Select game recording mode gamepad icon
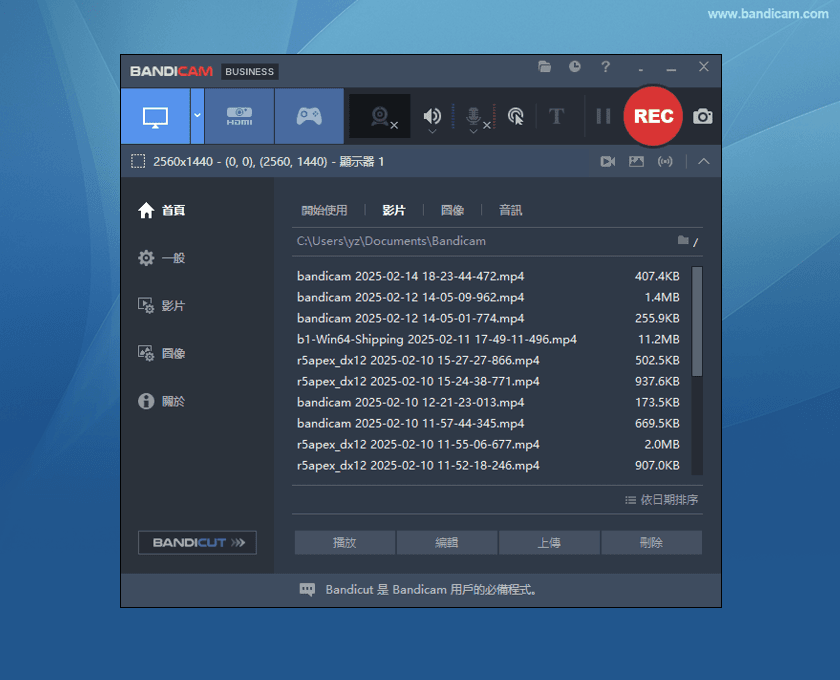Image resolution: width=840 pixels, height=680 pixels. [309, 116]
